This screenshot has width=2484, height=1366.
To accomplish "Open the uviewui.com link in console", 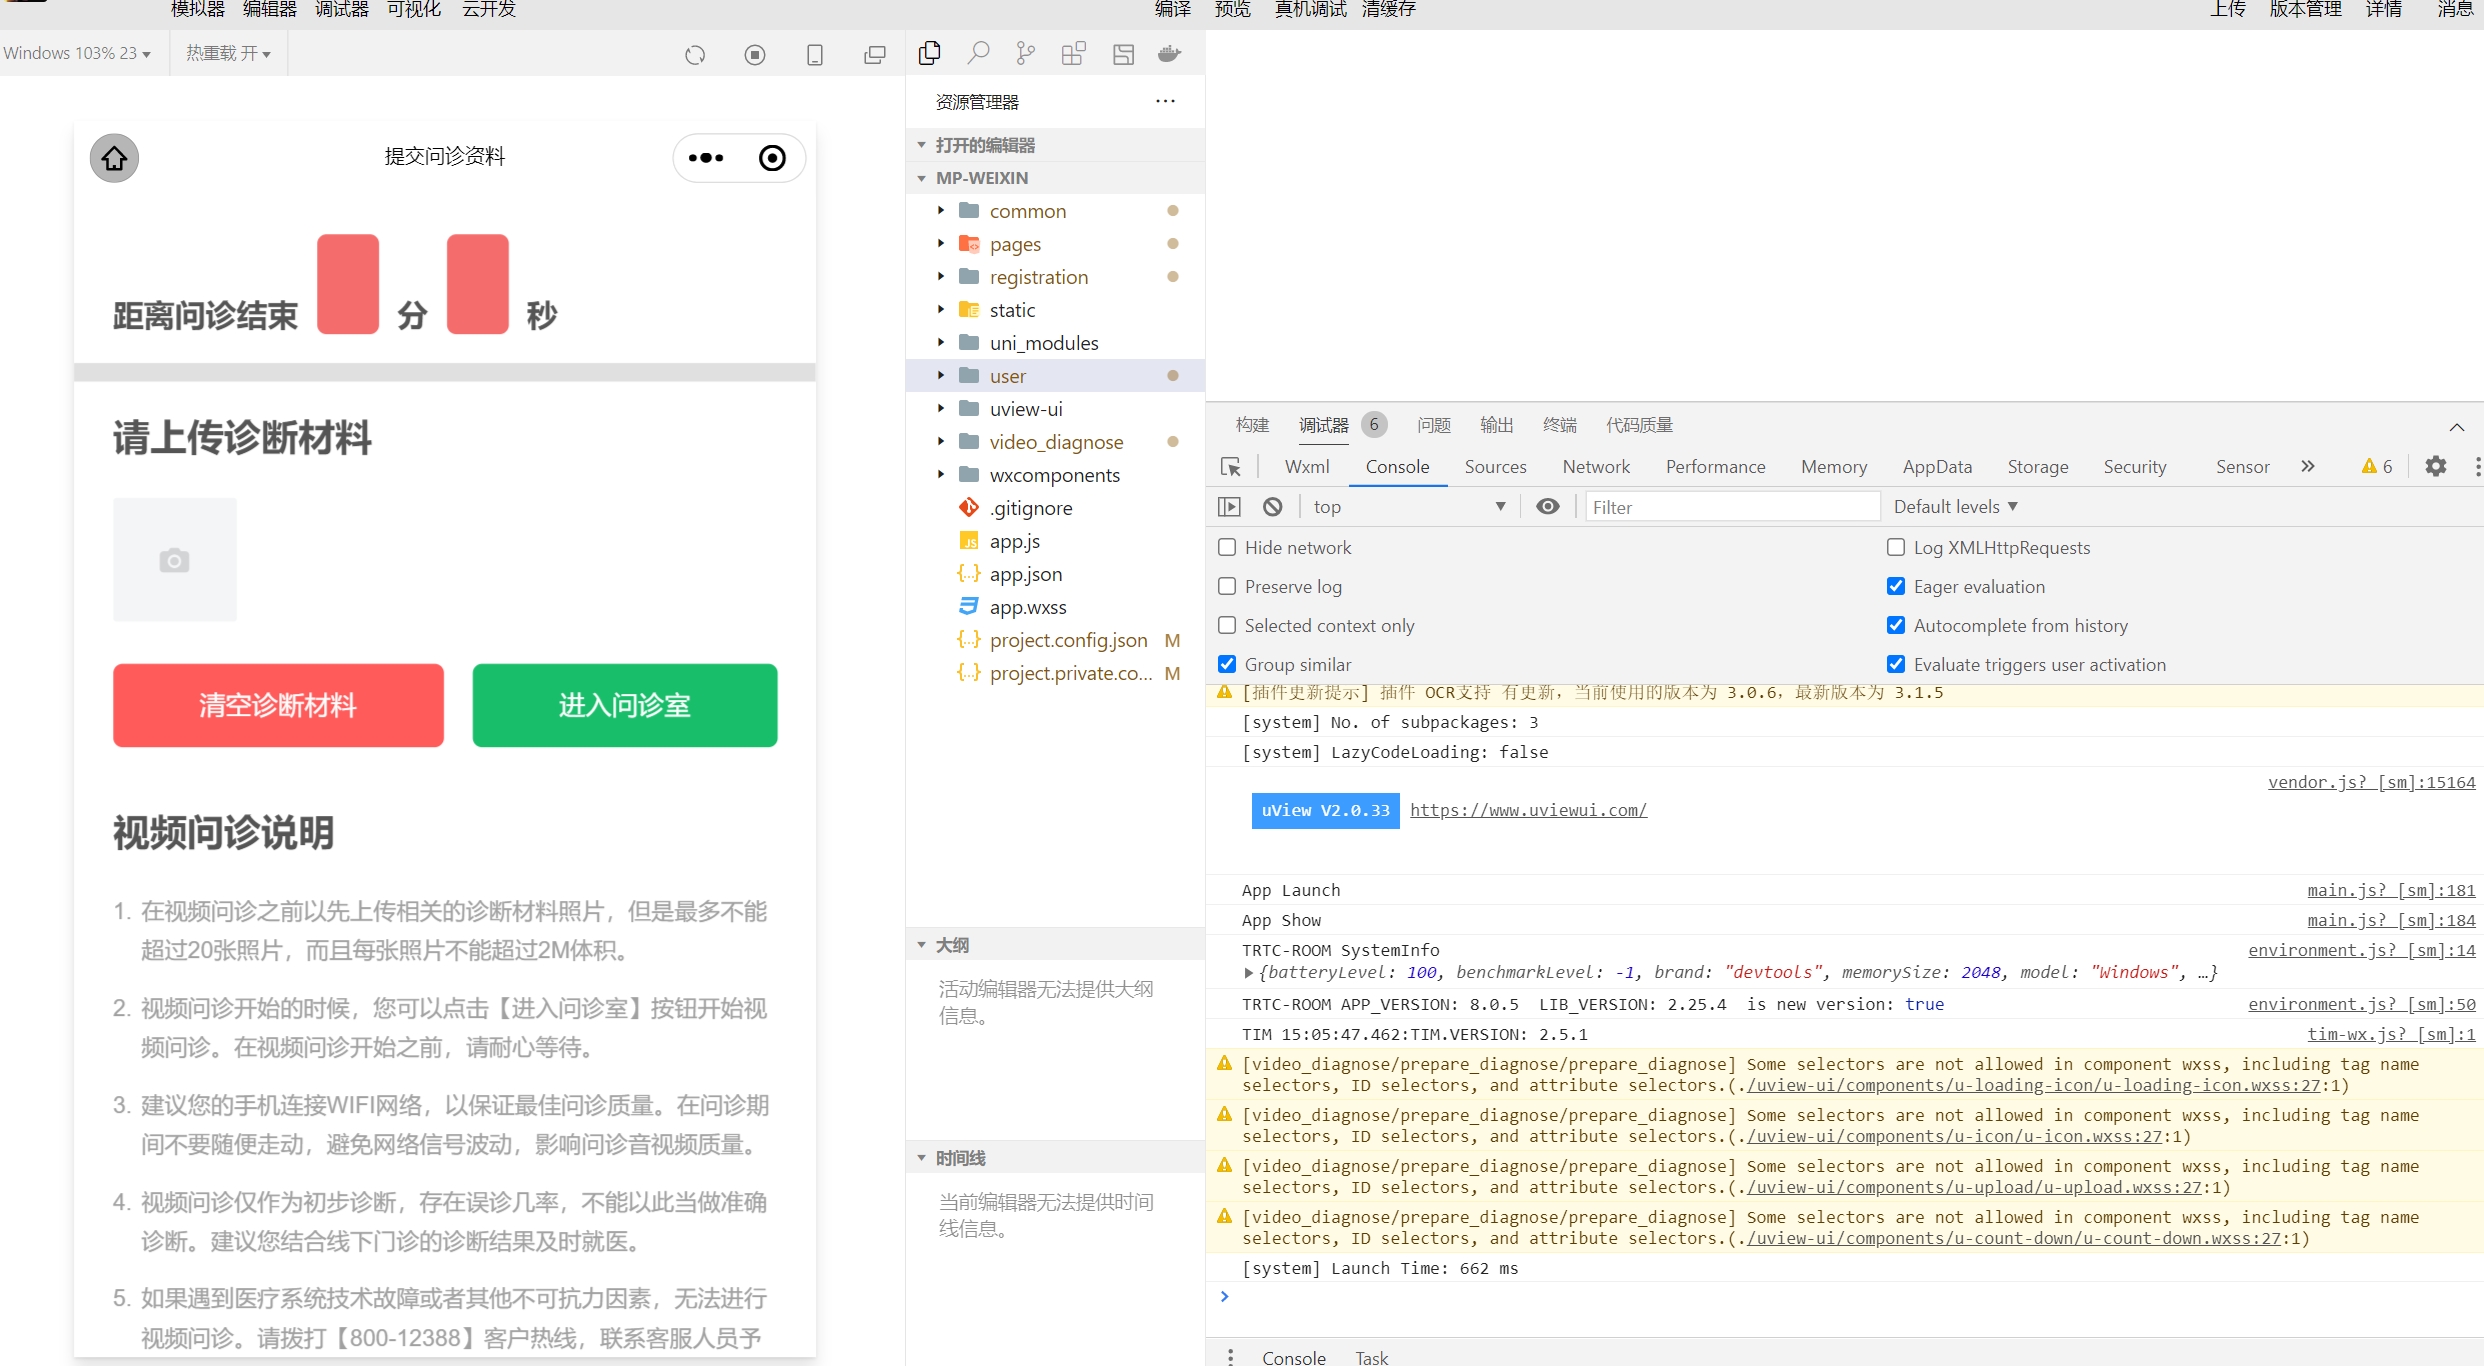I will pos(1528,810).
